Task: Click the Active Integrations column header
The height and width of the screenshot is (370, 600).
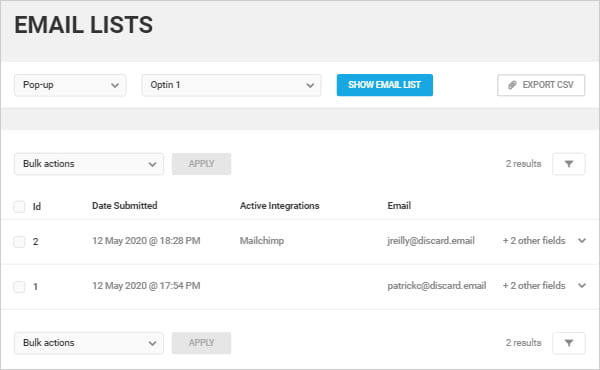Action: (x=279, y=205)
